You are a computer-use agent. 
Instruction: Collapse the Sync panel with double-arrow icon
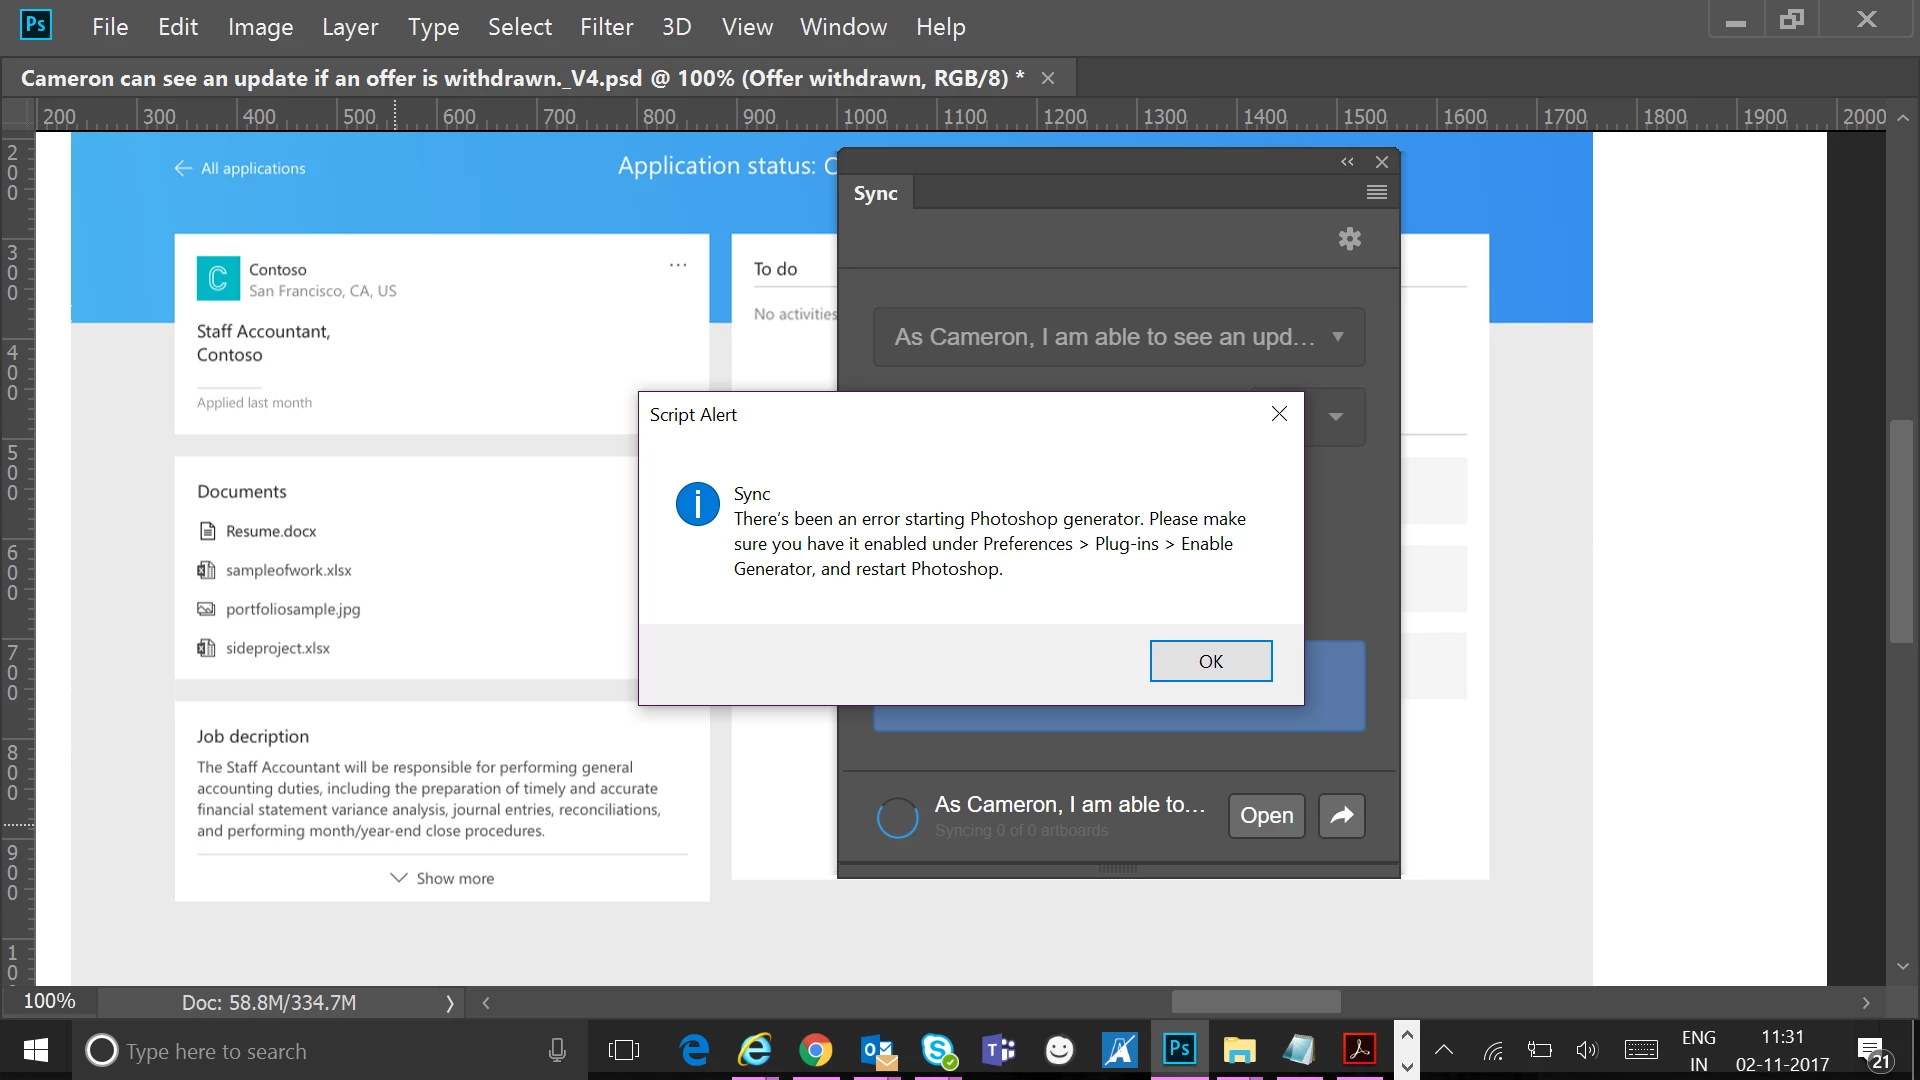[1347, 162]
